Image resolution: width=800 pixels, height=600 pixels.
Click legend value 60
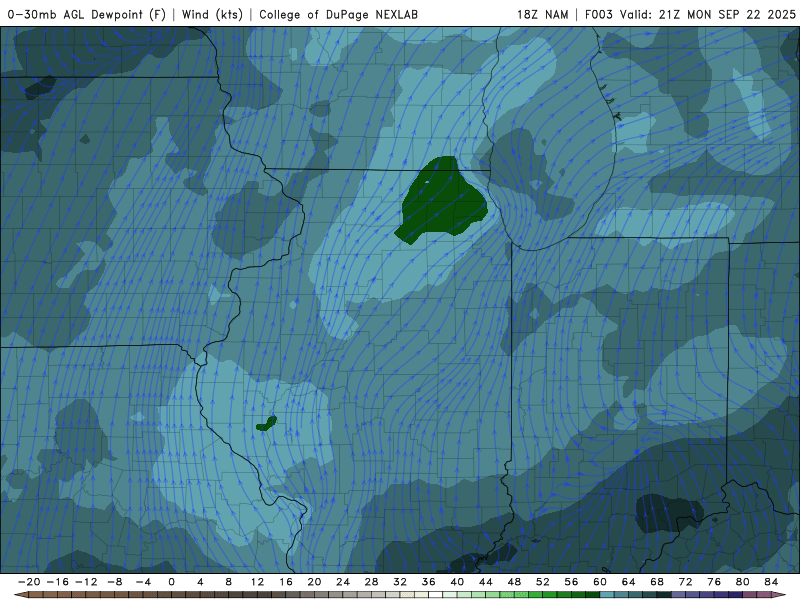point(600,582)
